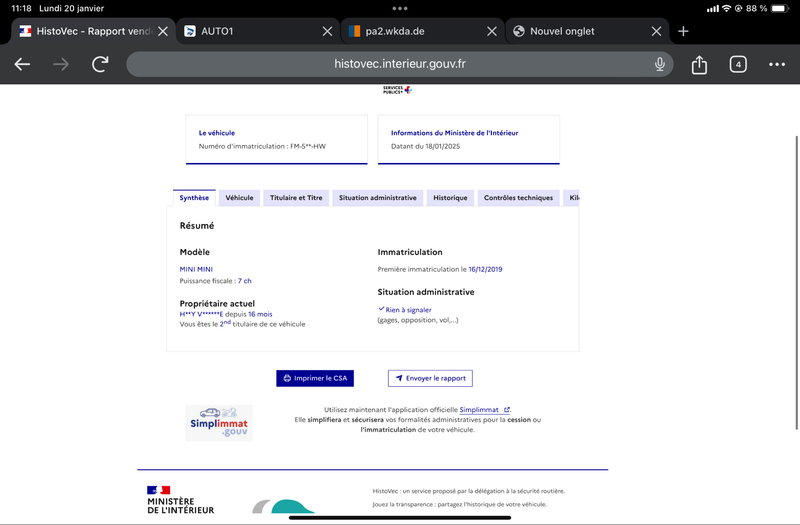Click the Ministère de l'Intérieur footer logo
The width and height of the screenshot is (800, 525).
pos(181,500)
